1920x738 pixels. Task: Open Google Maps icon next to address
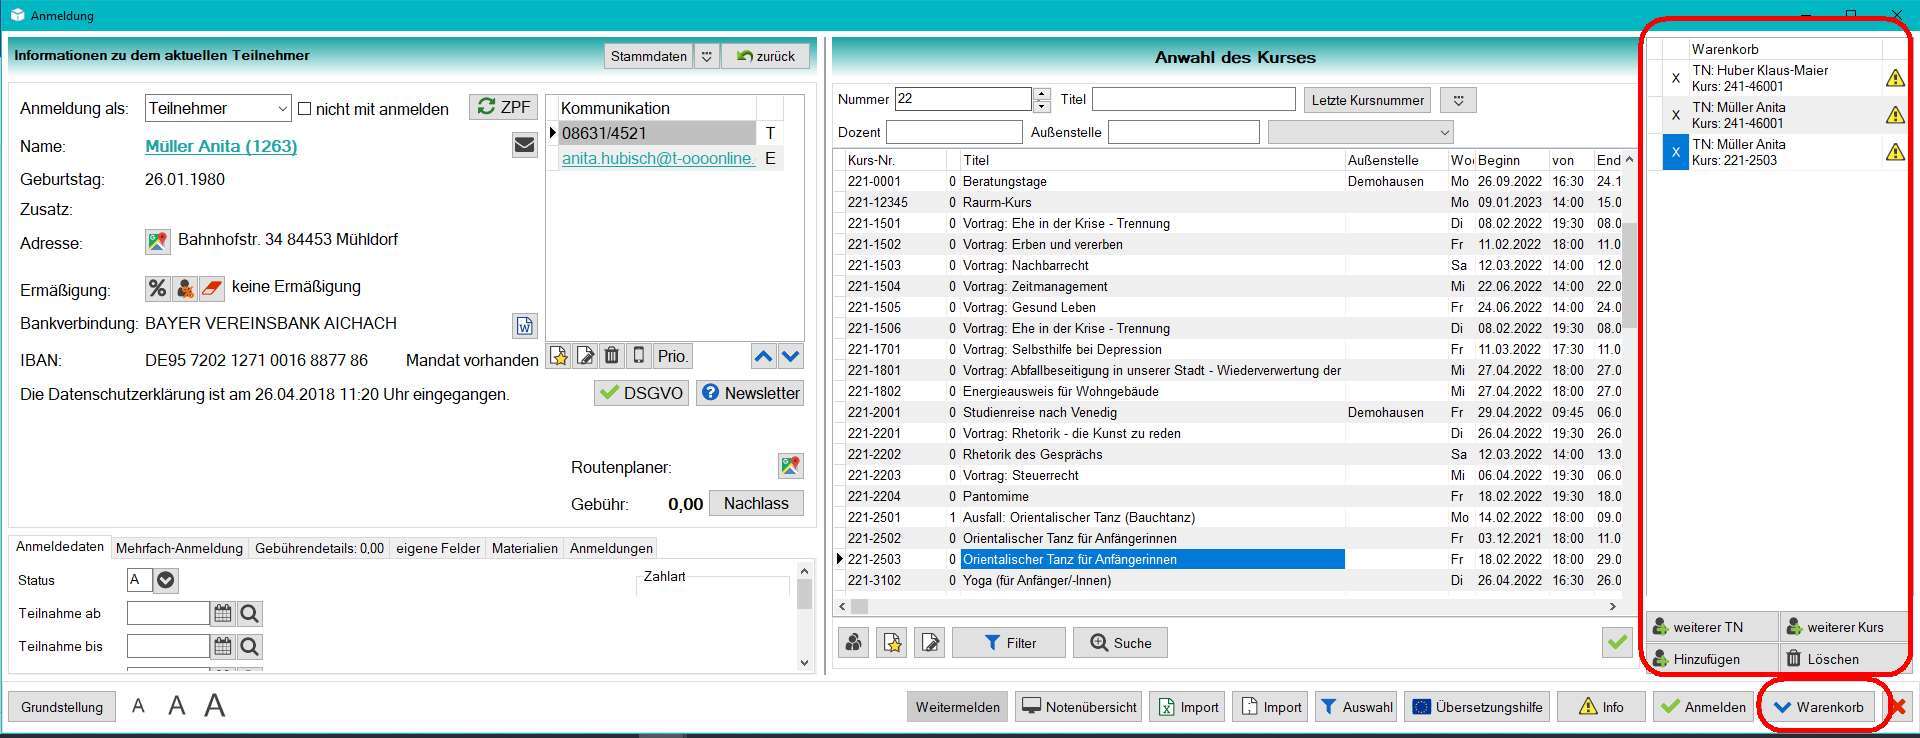tap(157, 241)
